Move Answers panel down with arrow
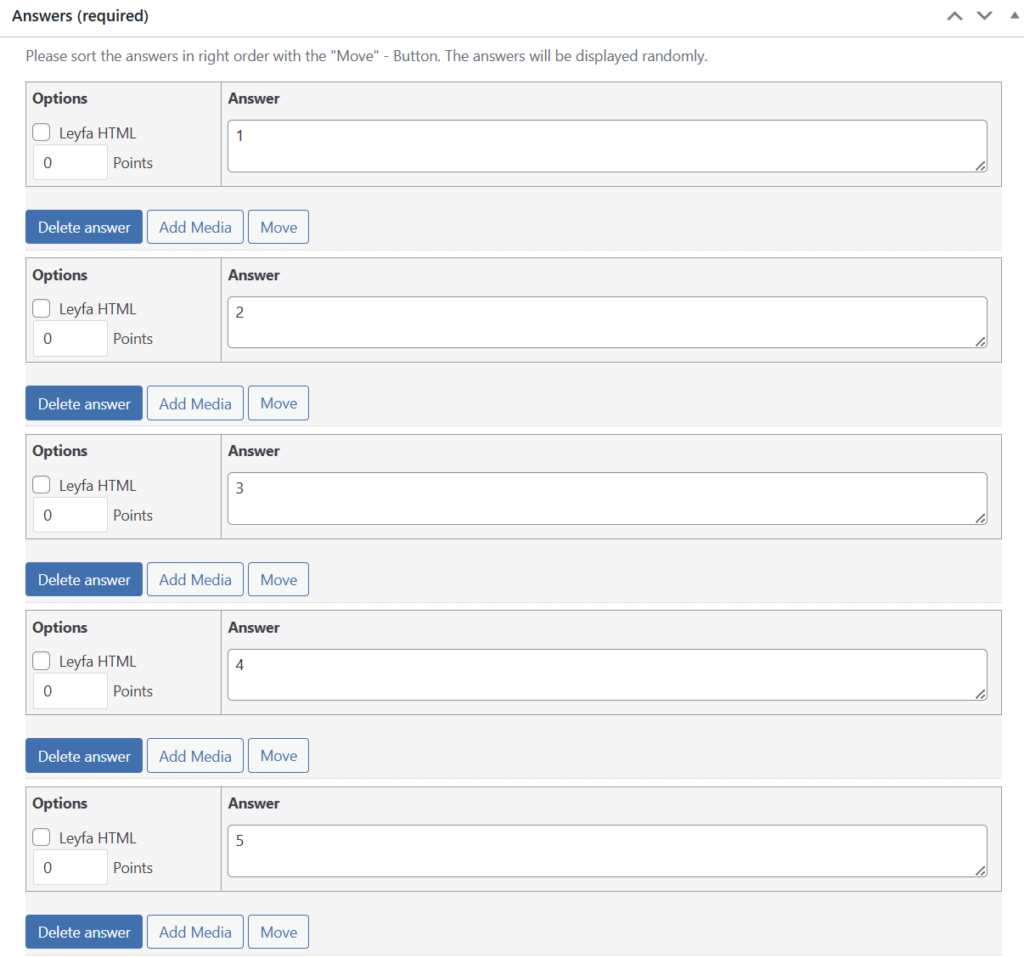The width and height of the screenshot is (1024, 958). coord(984,16)
